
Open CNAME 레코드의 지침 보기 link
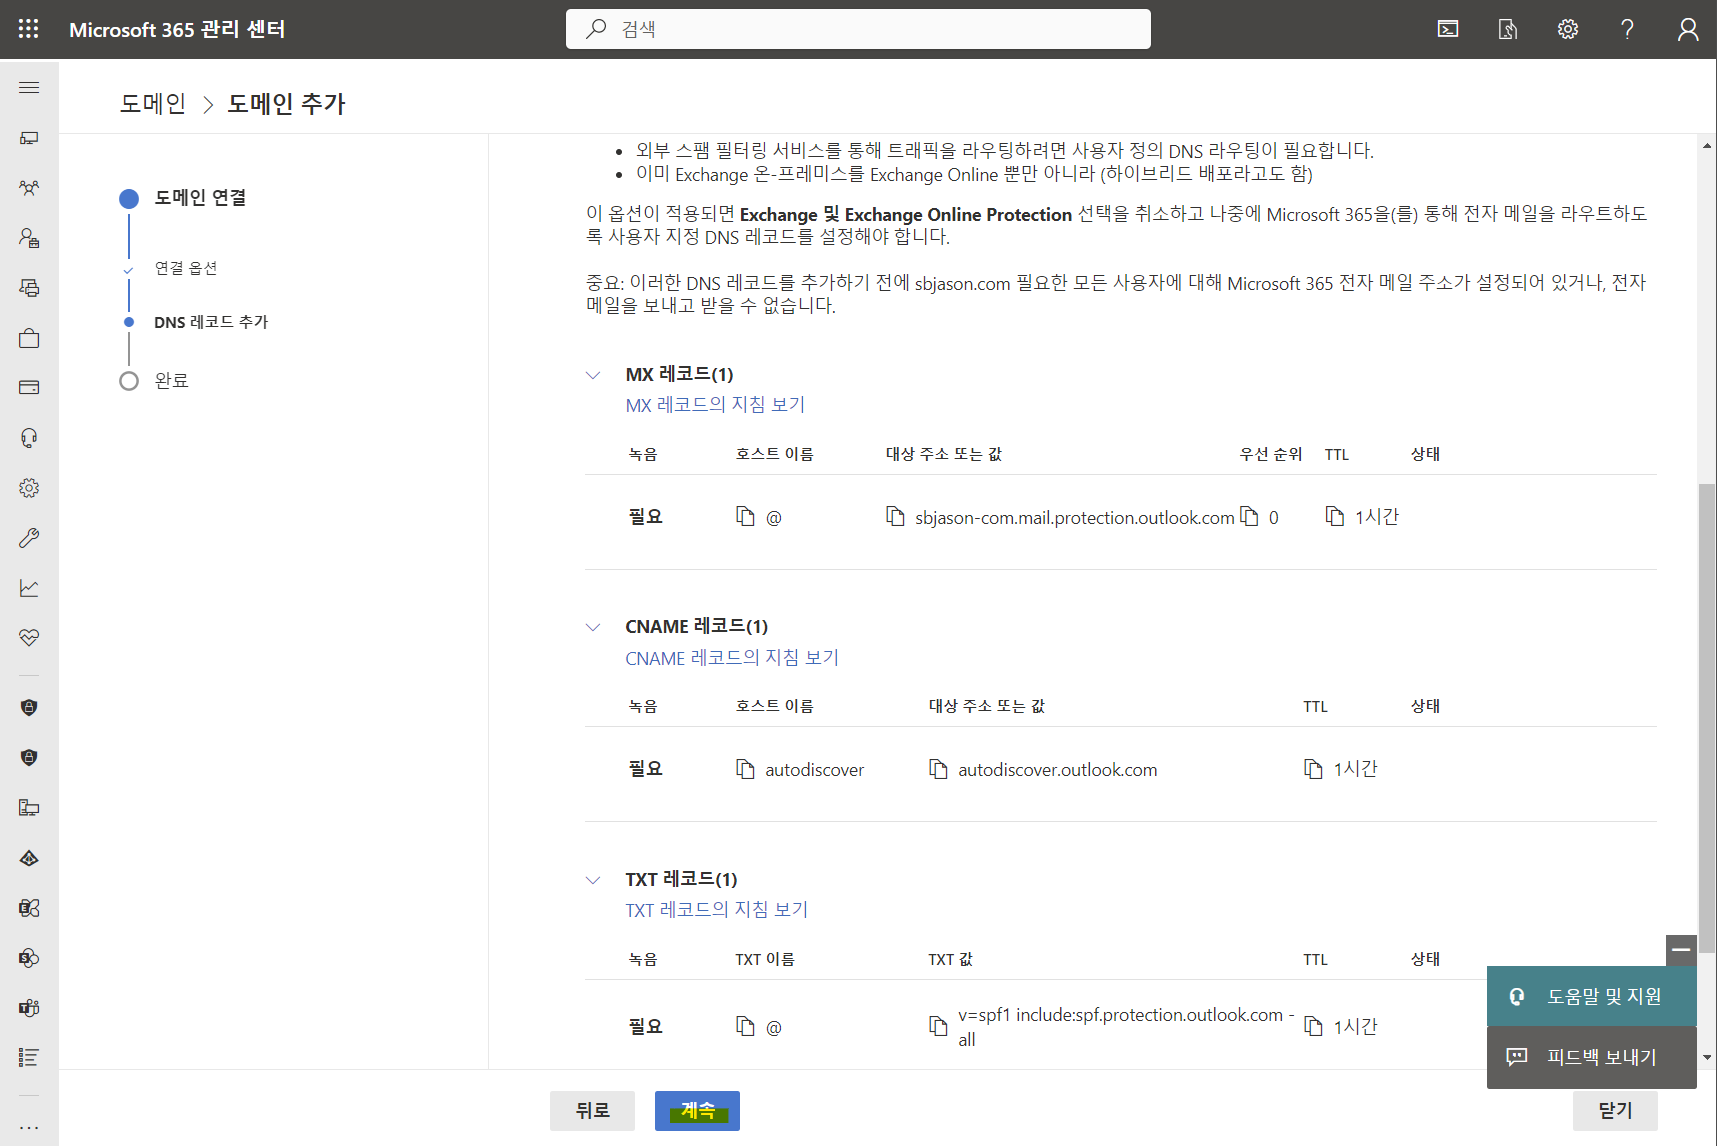(732, 658)
